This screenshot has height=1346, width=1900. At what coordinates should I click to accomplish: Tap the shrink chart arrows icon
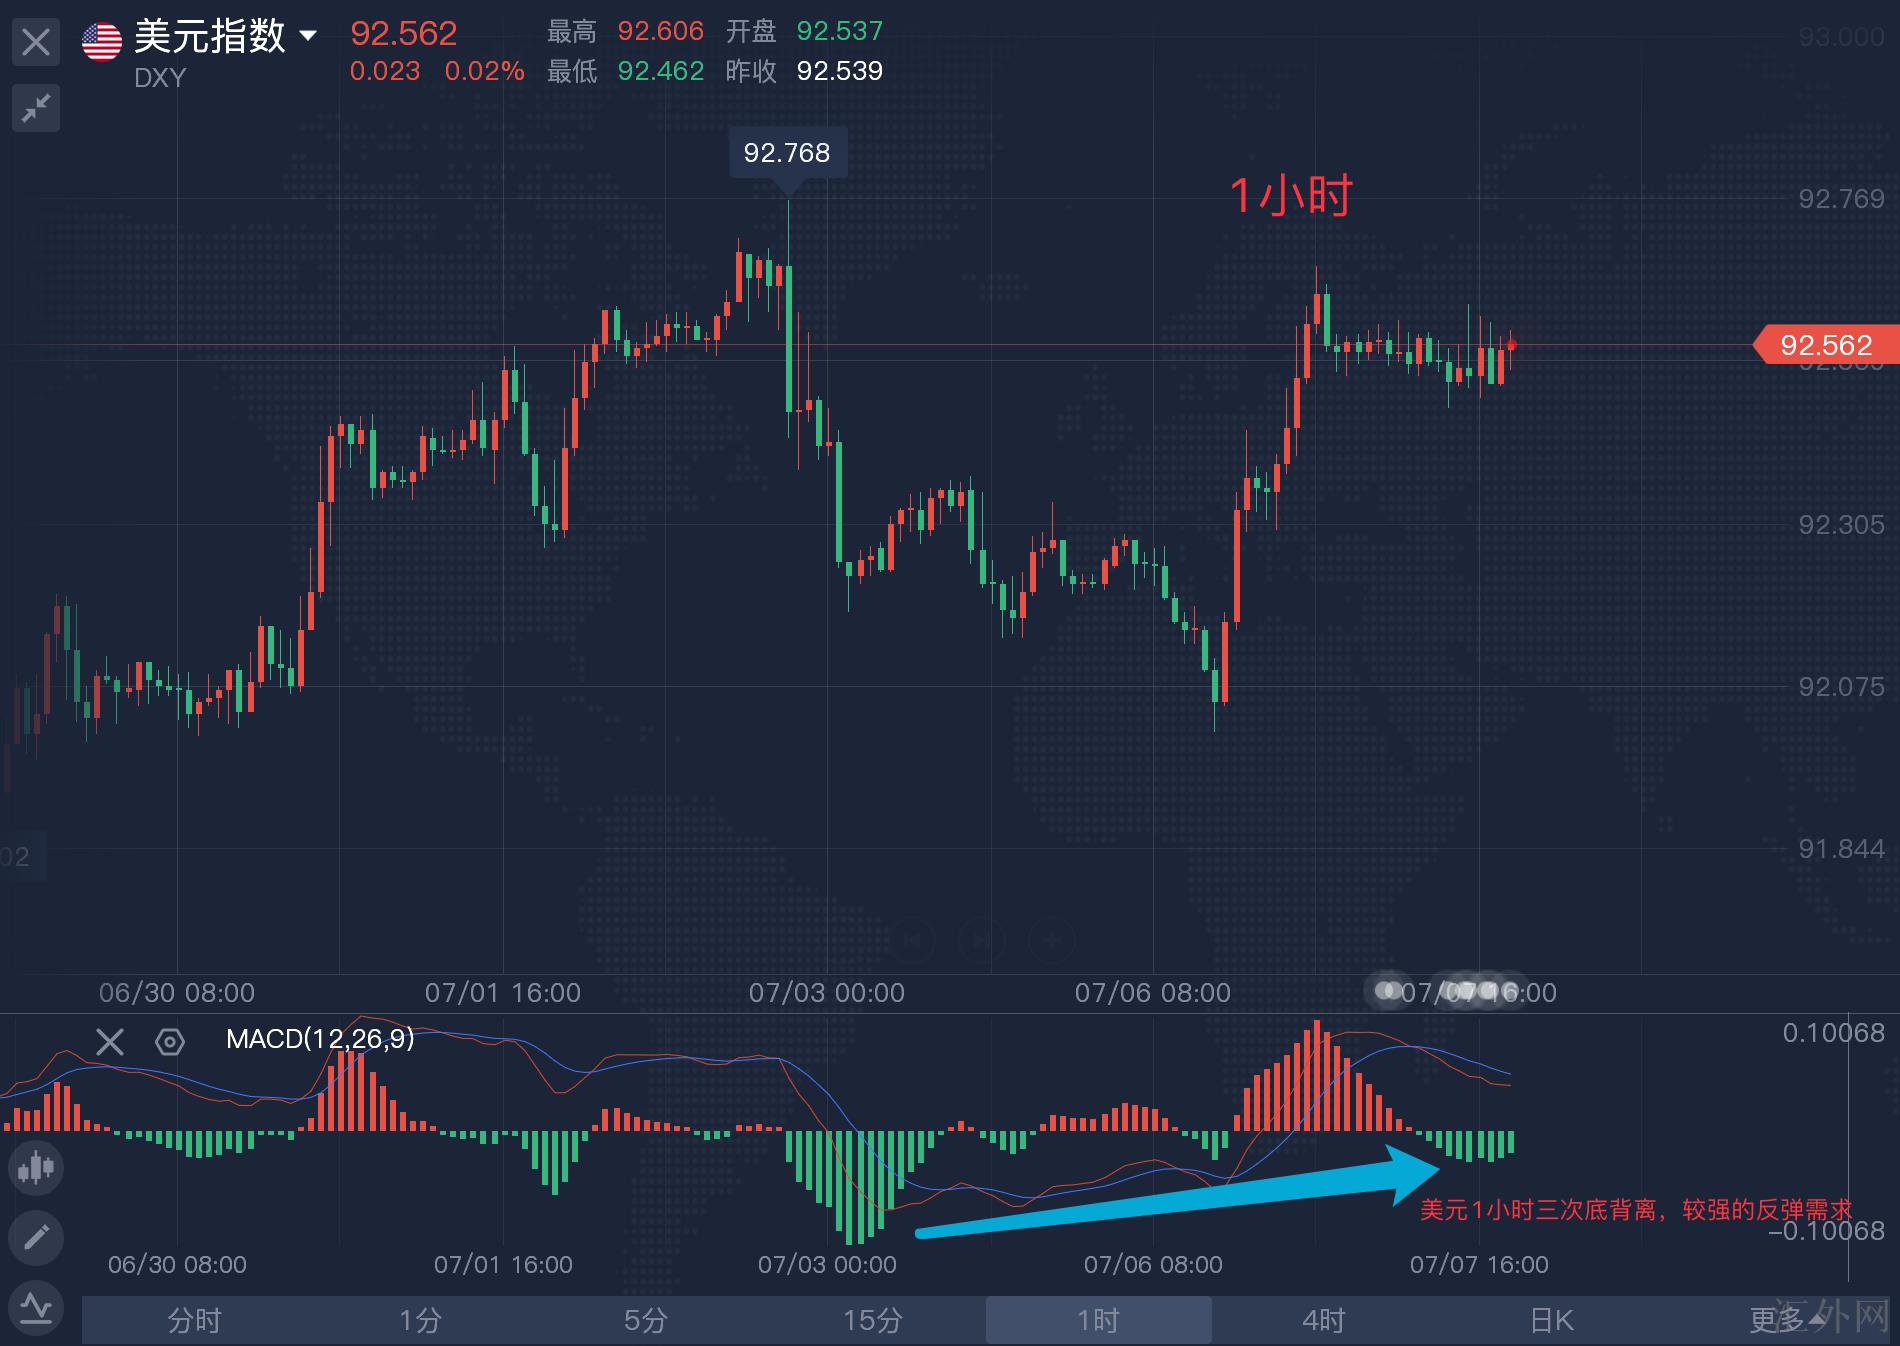[36, 108]
